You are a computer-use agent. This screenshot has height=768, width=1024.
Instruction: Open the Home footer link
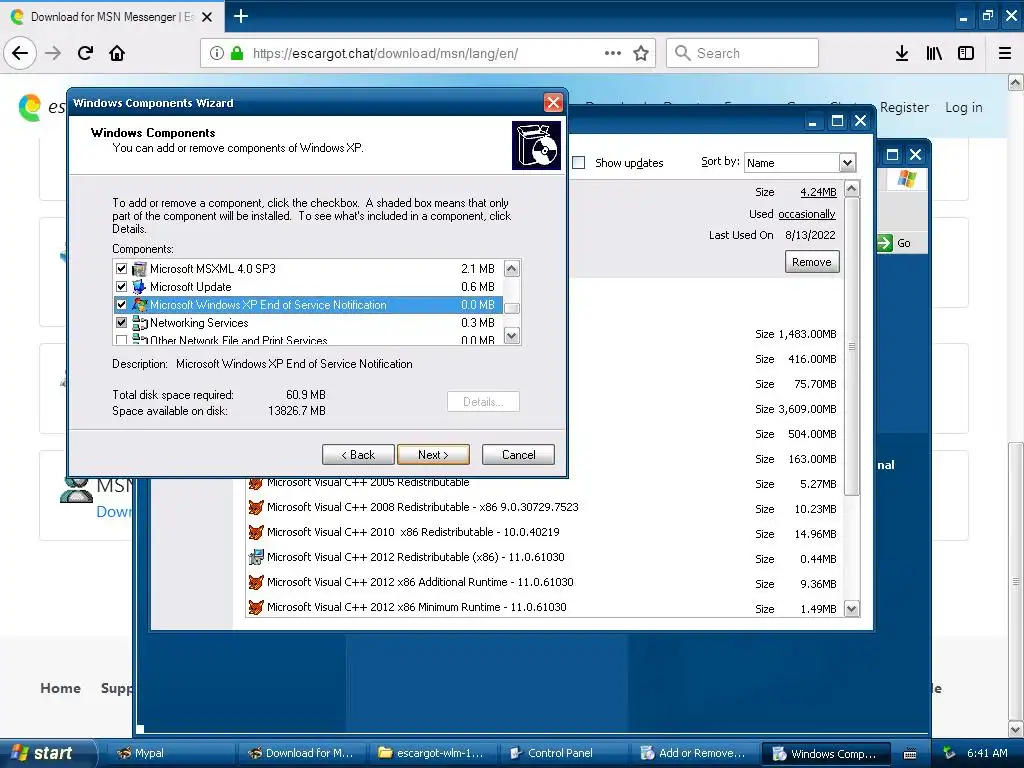click(61, 688)
